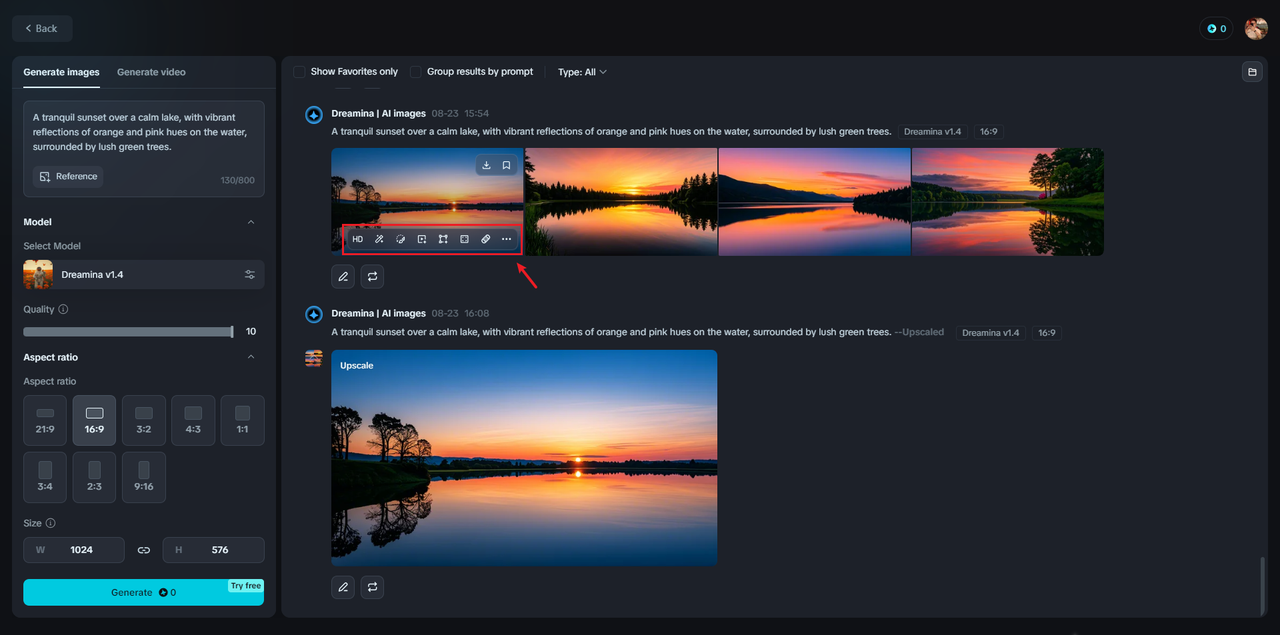1280x635 pixels.
Task: Click the edit pencil under the upscaled image
Action: 343,587
